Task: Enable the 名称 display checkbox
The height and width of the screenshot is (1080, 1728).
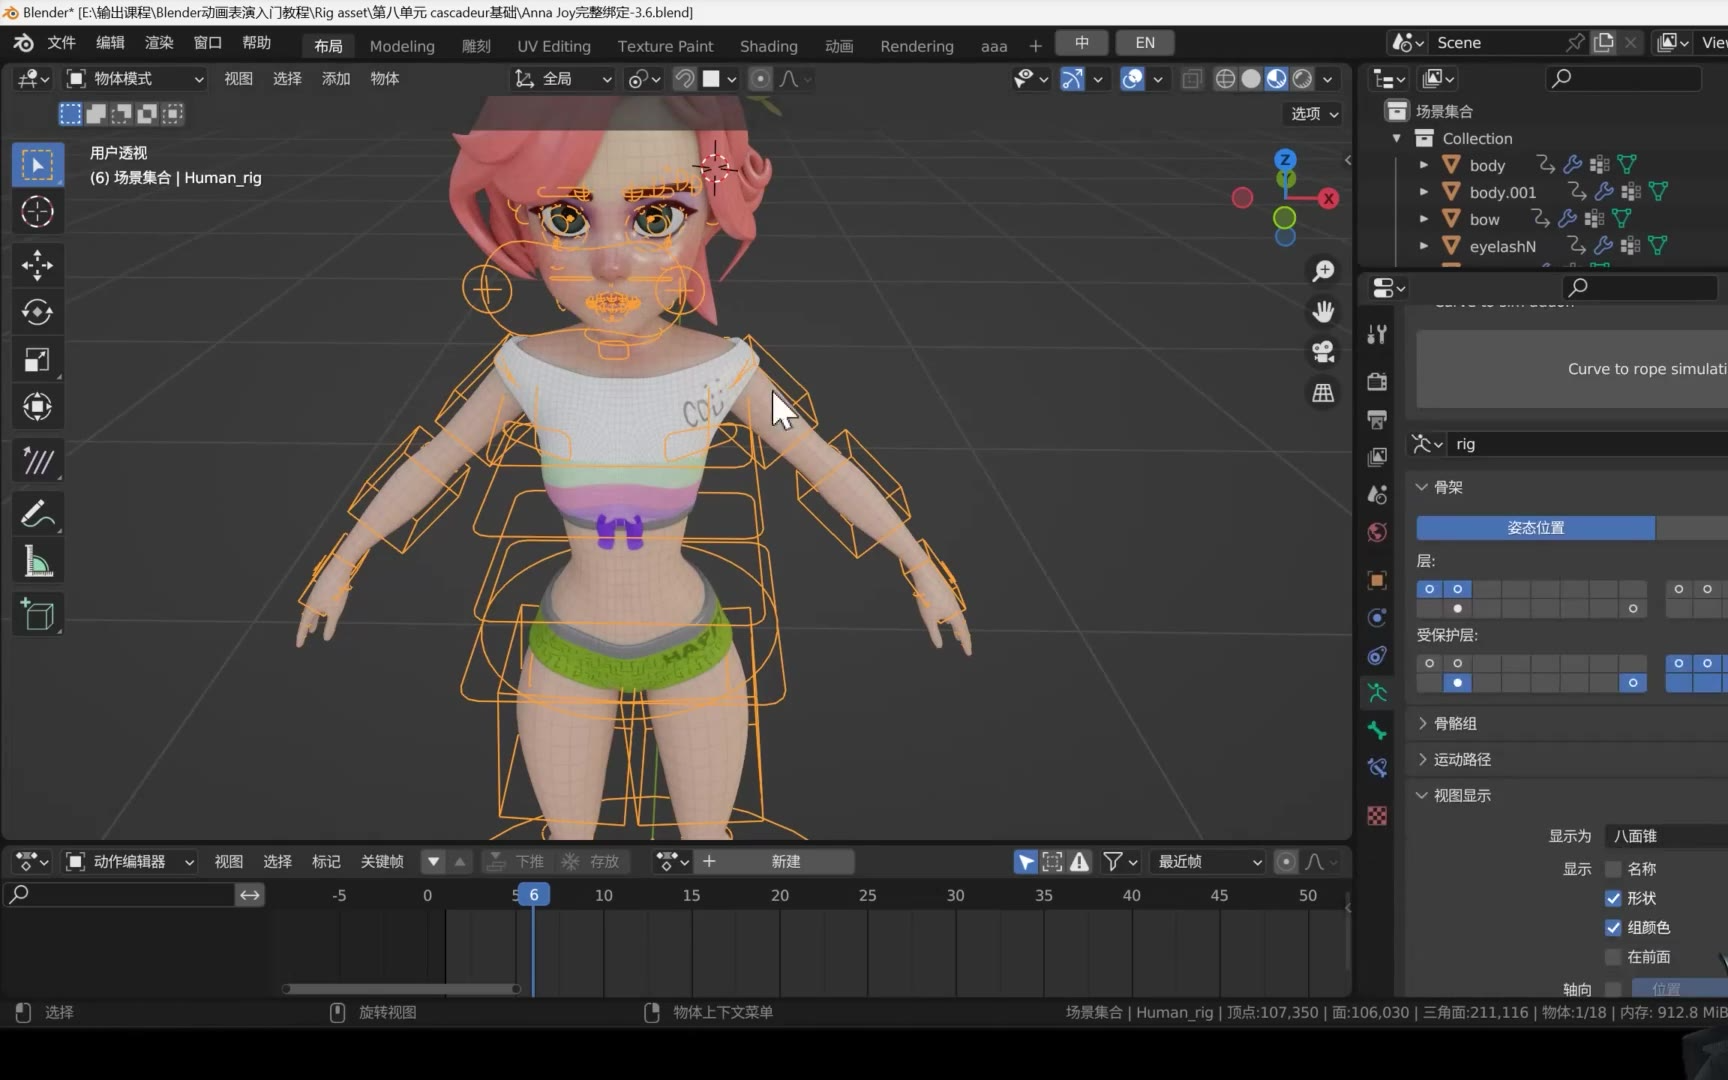Action: pos(1613,869)
